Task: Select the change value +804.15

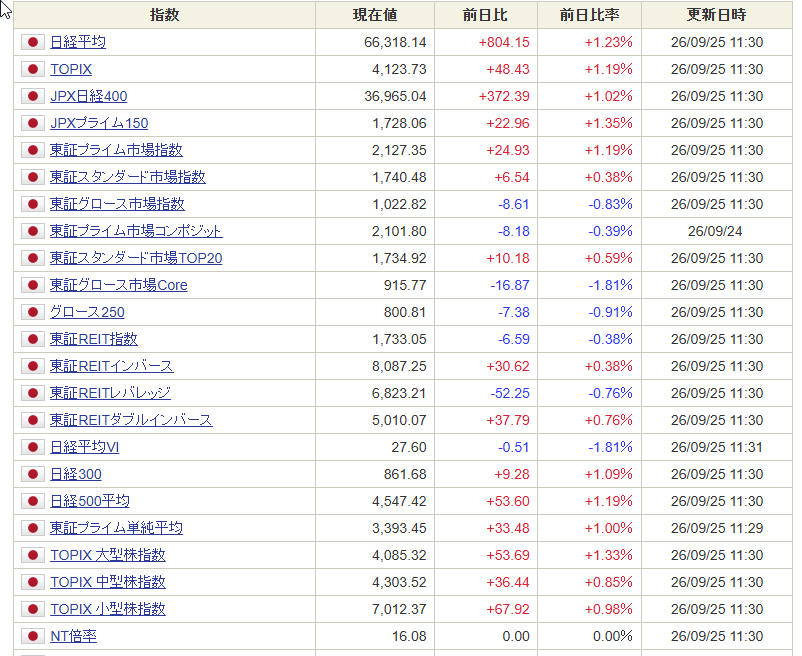Action: (x=504, y=42)
